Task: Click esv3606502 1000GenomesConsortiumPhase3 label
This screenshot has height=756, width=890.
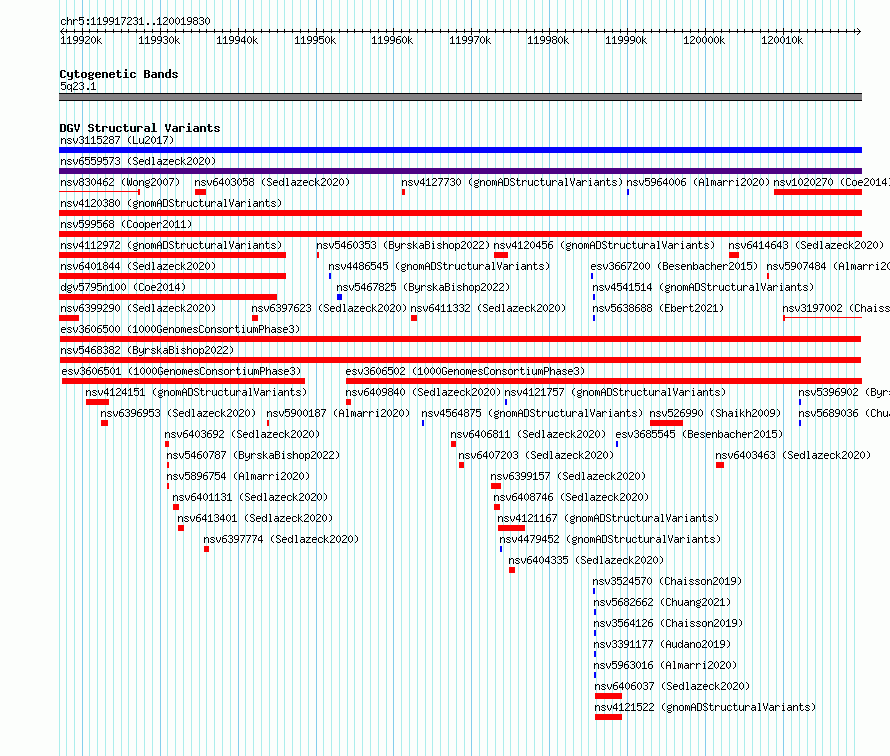Action: point(465,371)
